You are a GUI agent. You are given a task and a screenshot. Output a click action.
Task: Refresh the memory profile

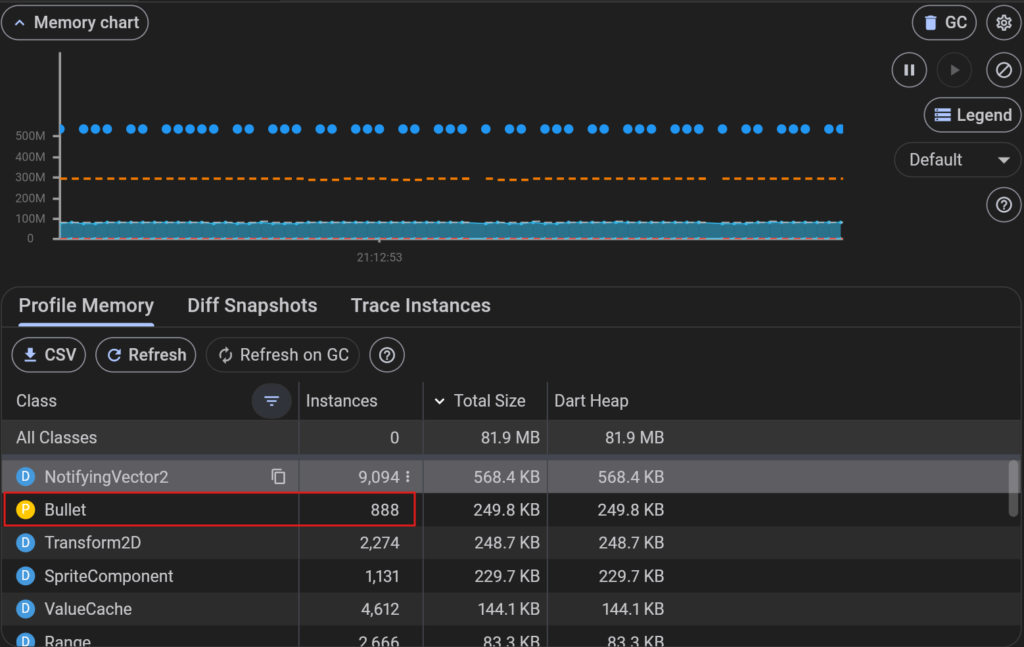pyautogui.click(x=146, y=355)
